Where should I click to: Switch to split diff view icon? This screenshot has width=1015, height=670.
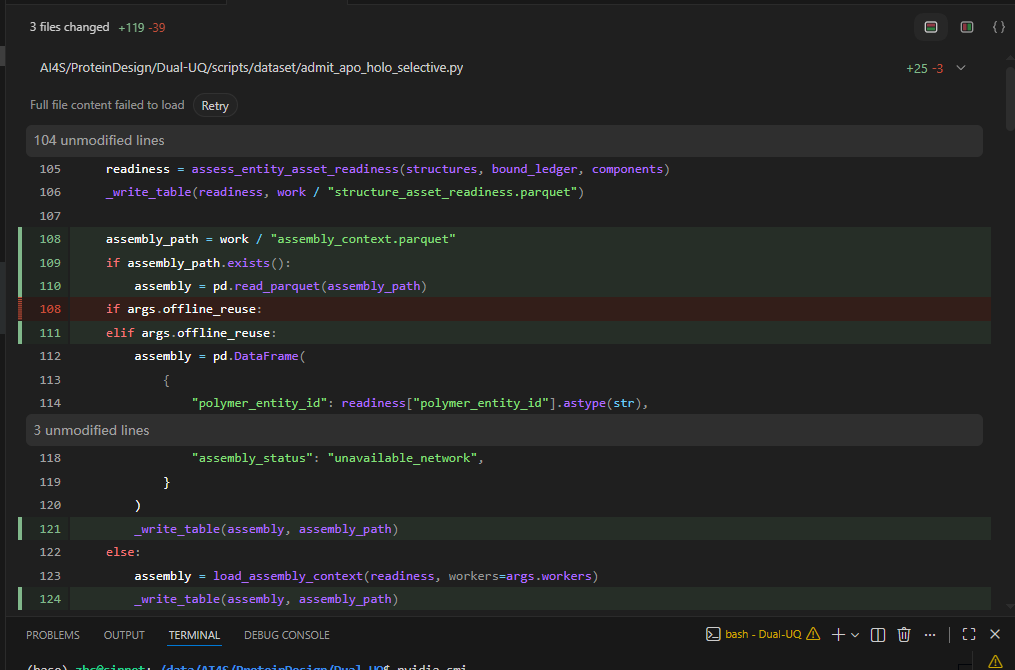(x=966, y=27)
